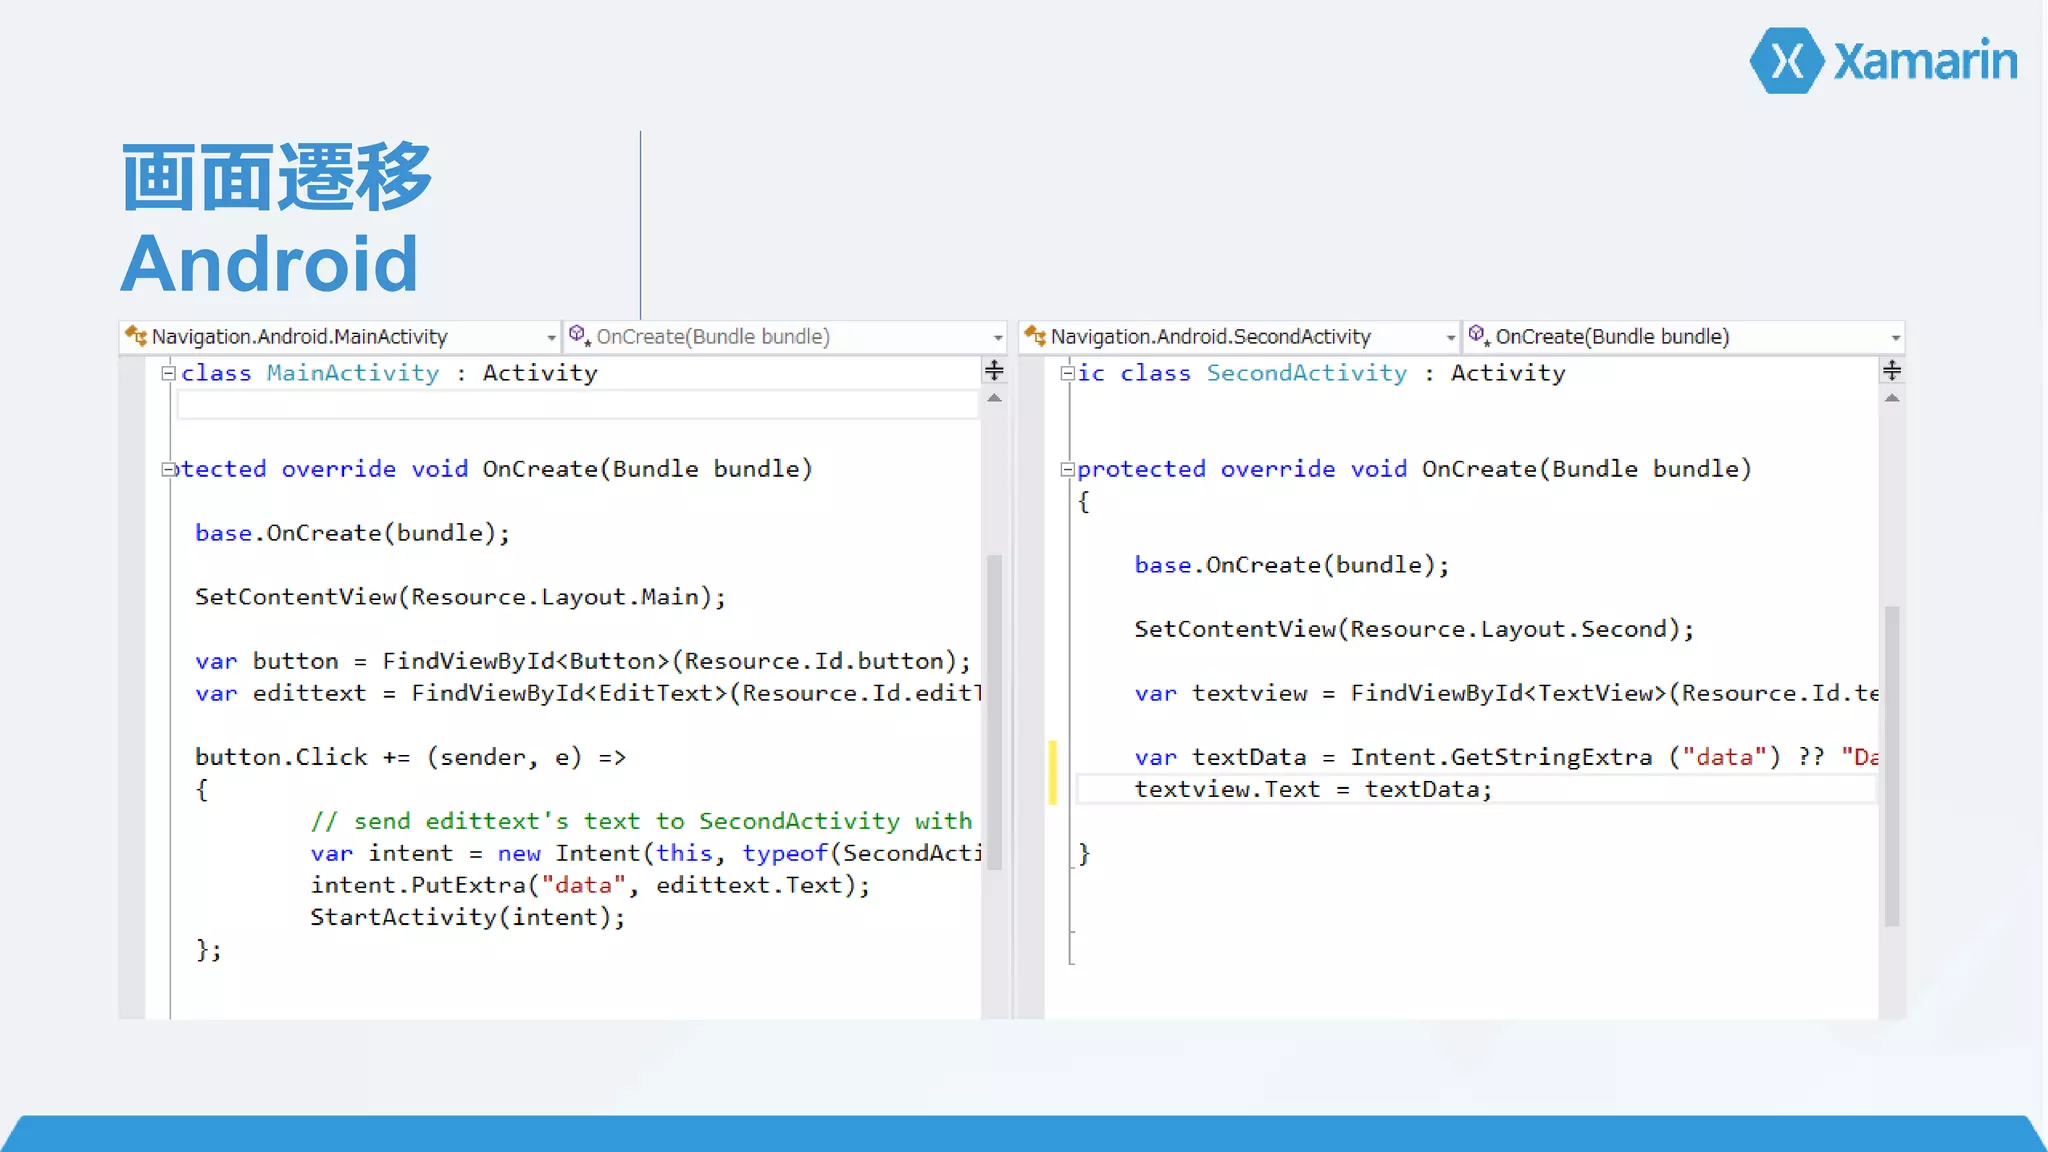Click left editor vertical scrollbar thumb
Image resolution: width=2048 pixels, height=1152 pixels.
(x=994, y=710)
